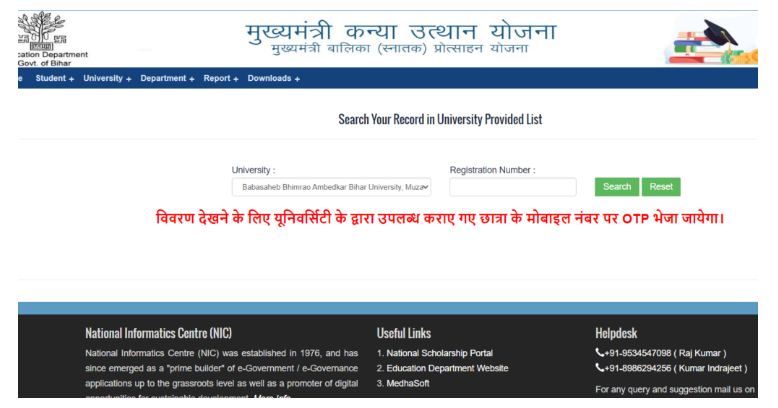Expand the University selection dropdown
This screenshot has width=778, height=408.
(331, 187)
